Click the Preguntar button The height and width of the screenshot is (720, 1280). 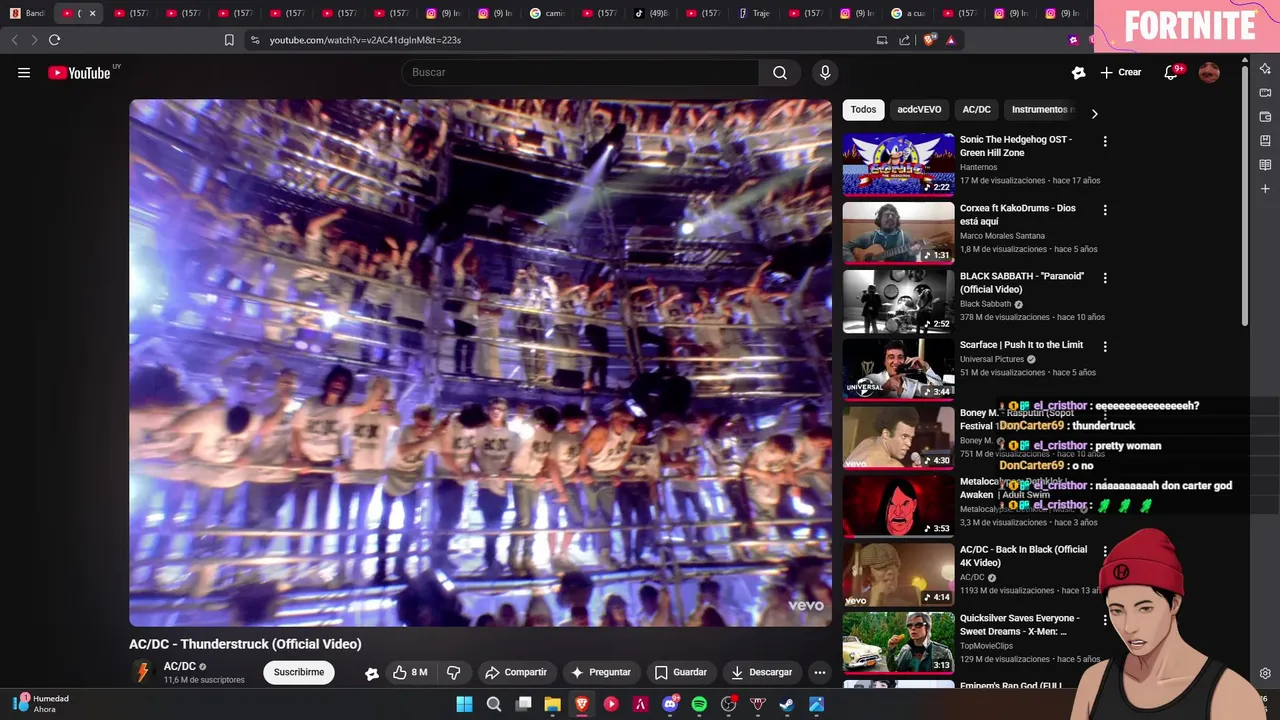point(601,672)
